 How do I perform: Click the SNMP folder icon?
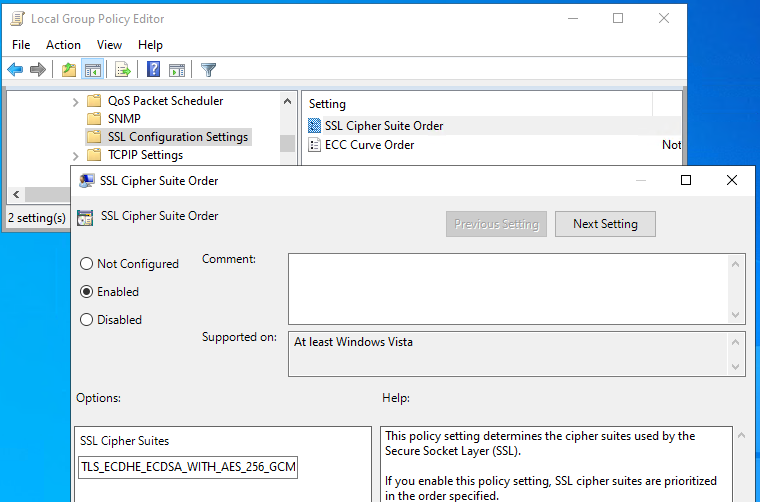point(94,119)
